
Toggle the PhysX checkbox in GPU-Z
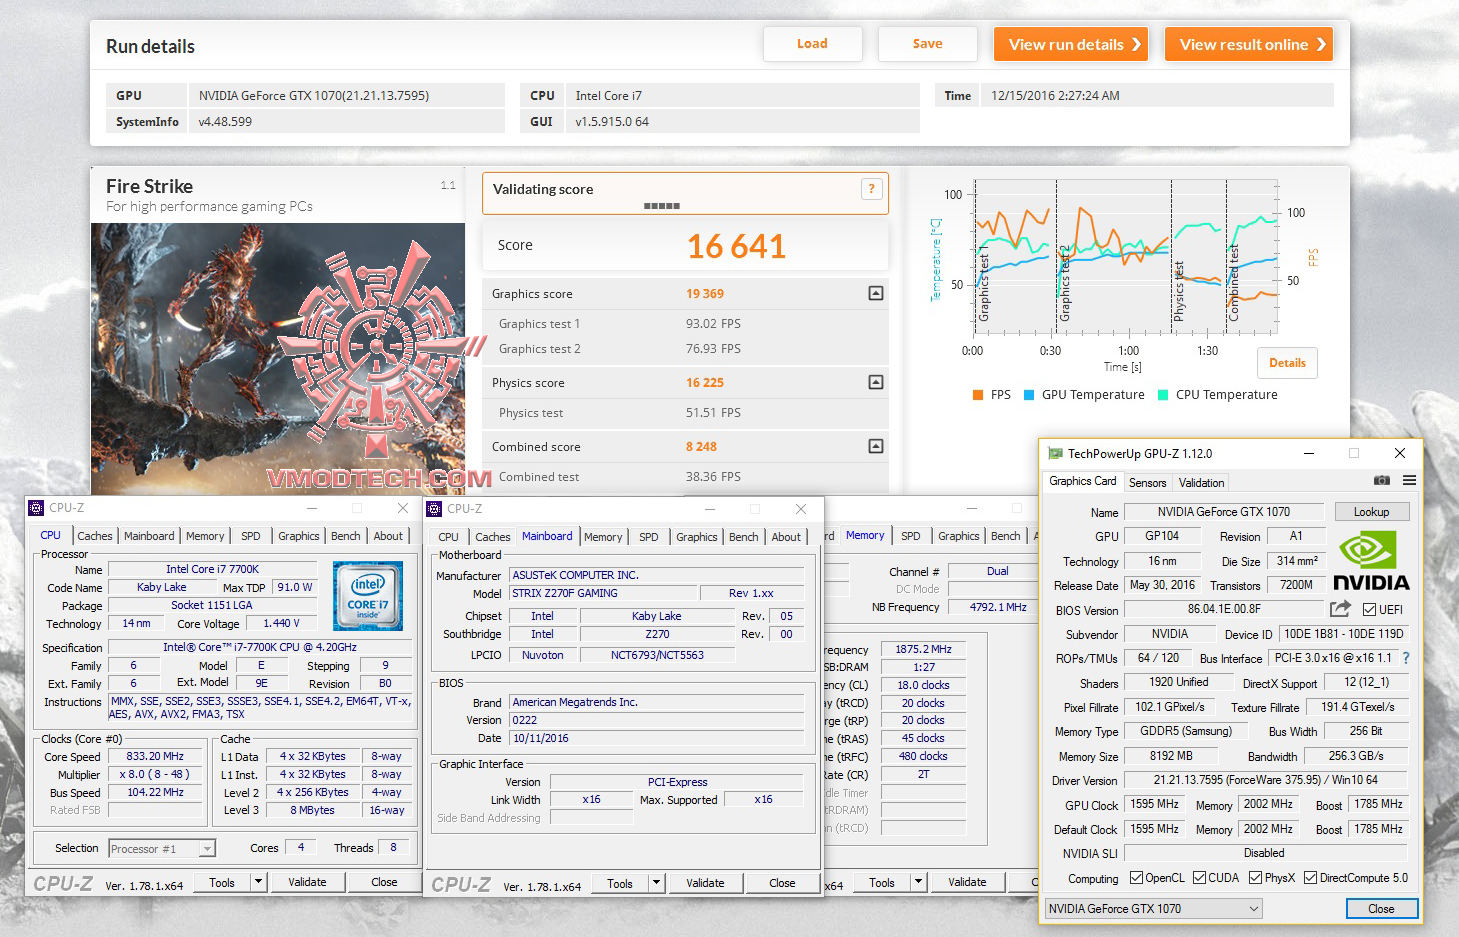1255,878
